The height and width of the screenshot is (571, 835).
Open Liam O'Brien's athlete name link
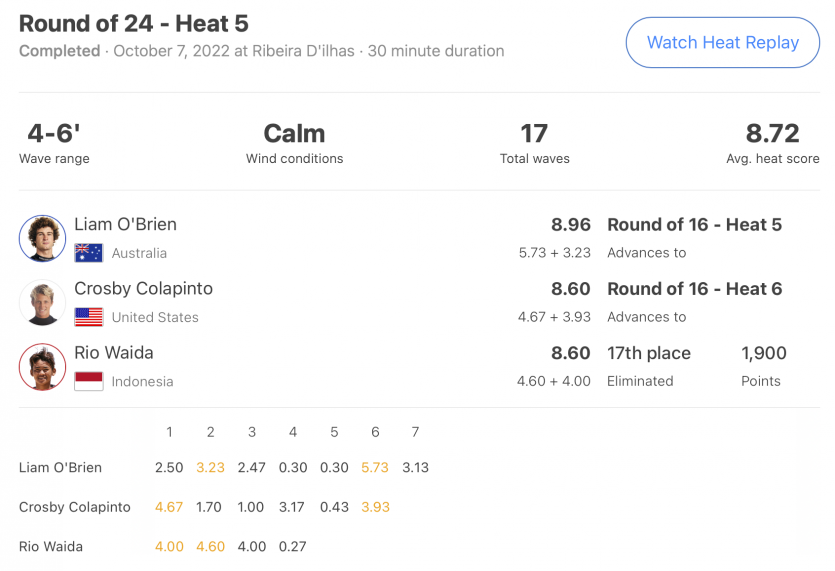click(x=125, y=225)
